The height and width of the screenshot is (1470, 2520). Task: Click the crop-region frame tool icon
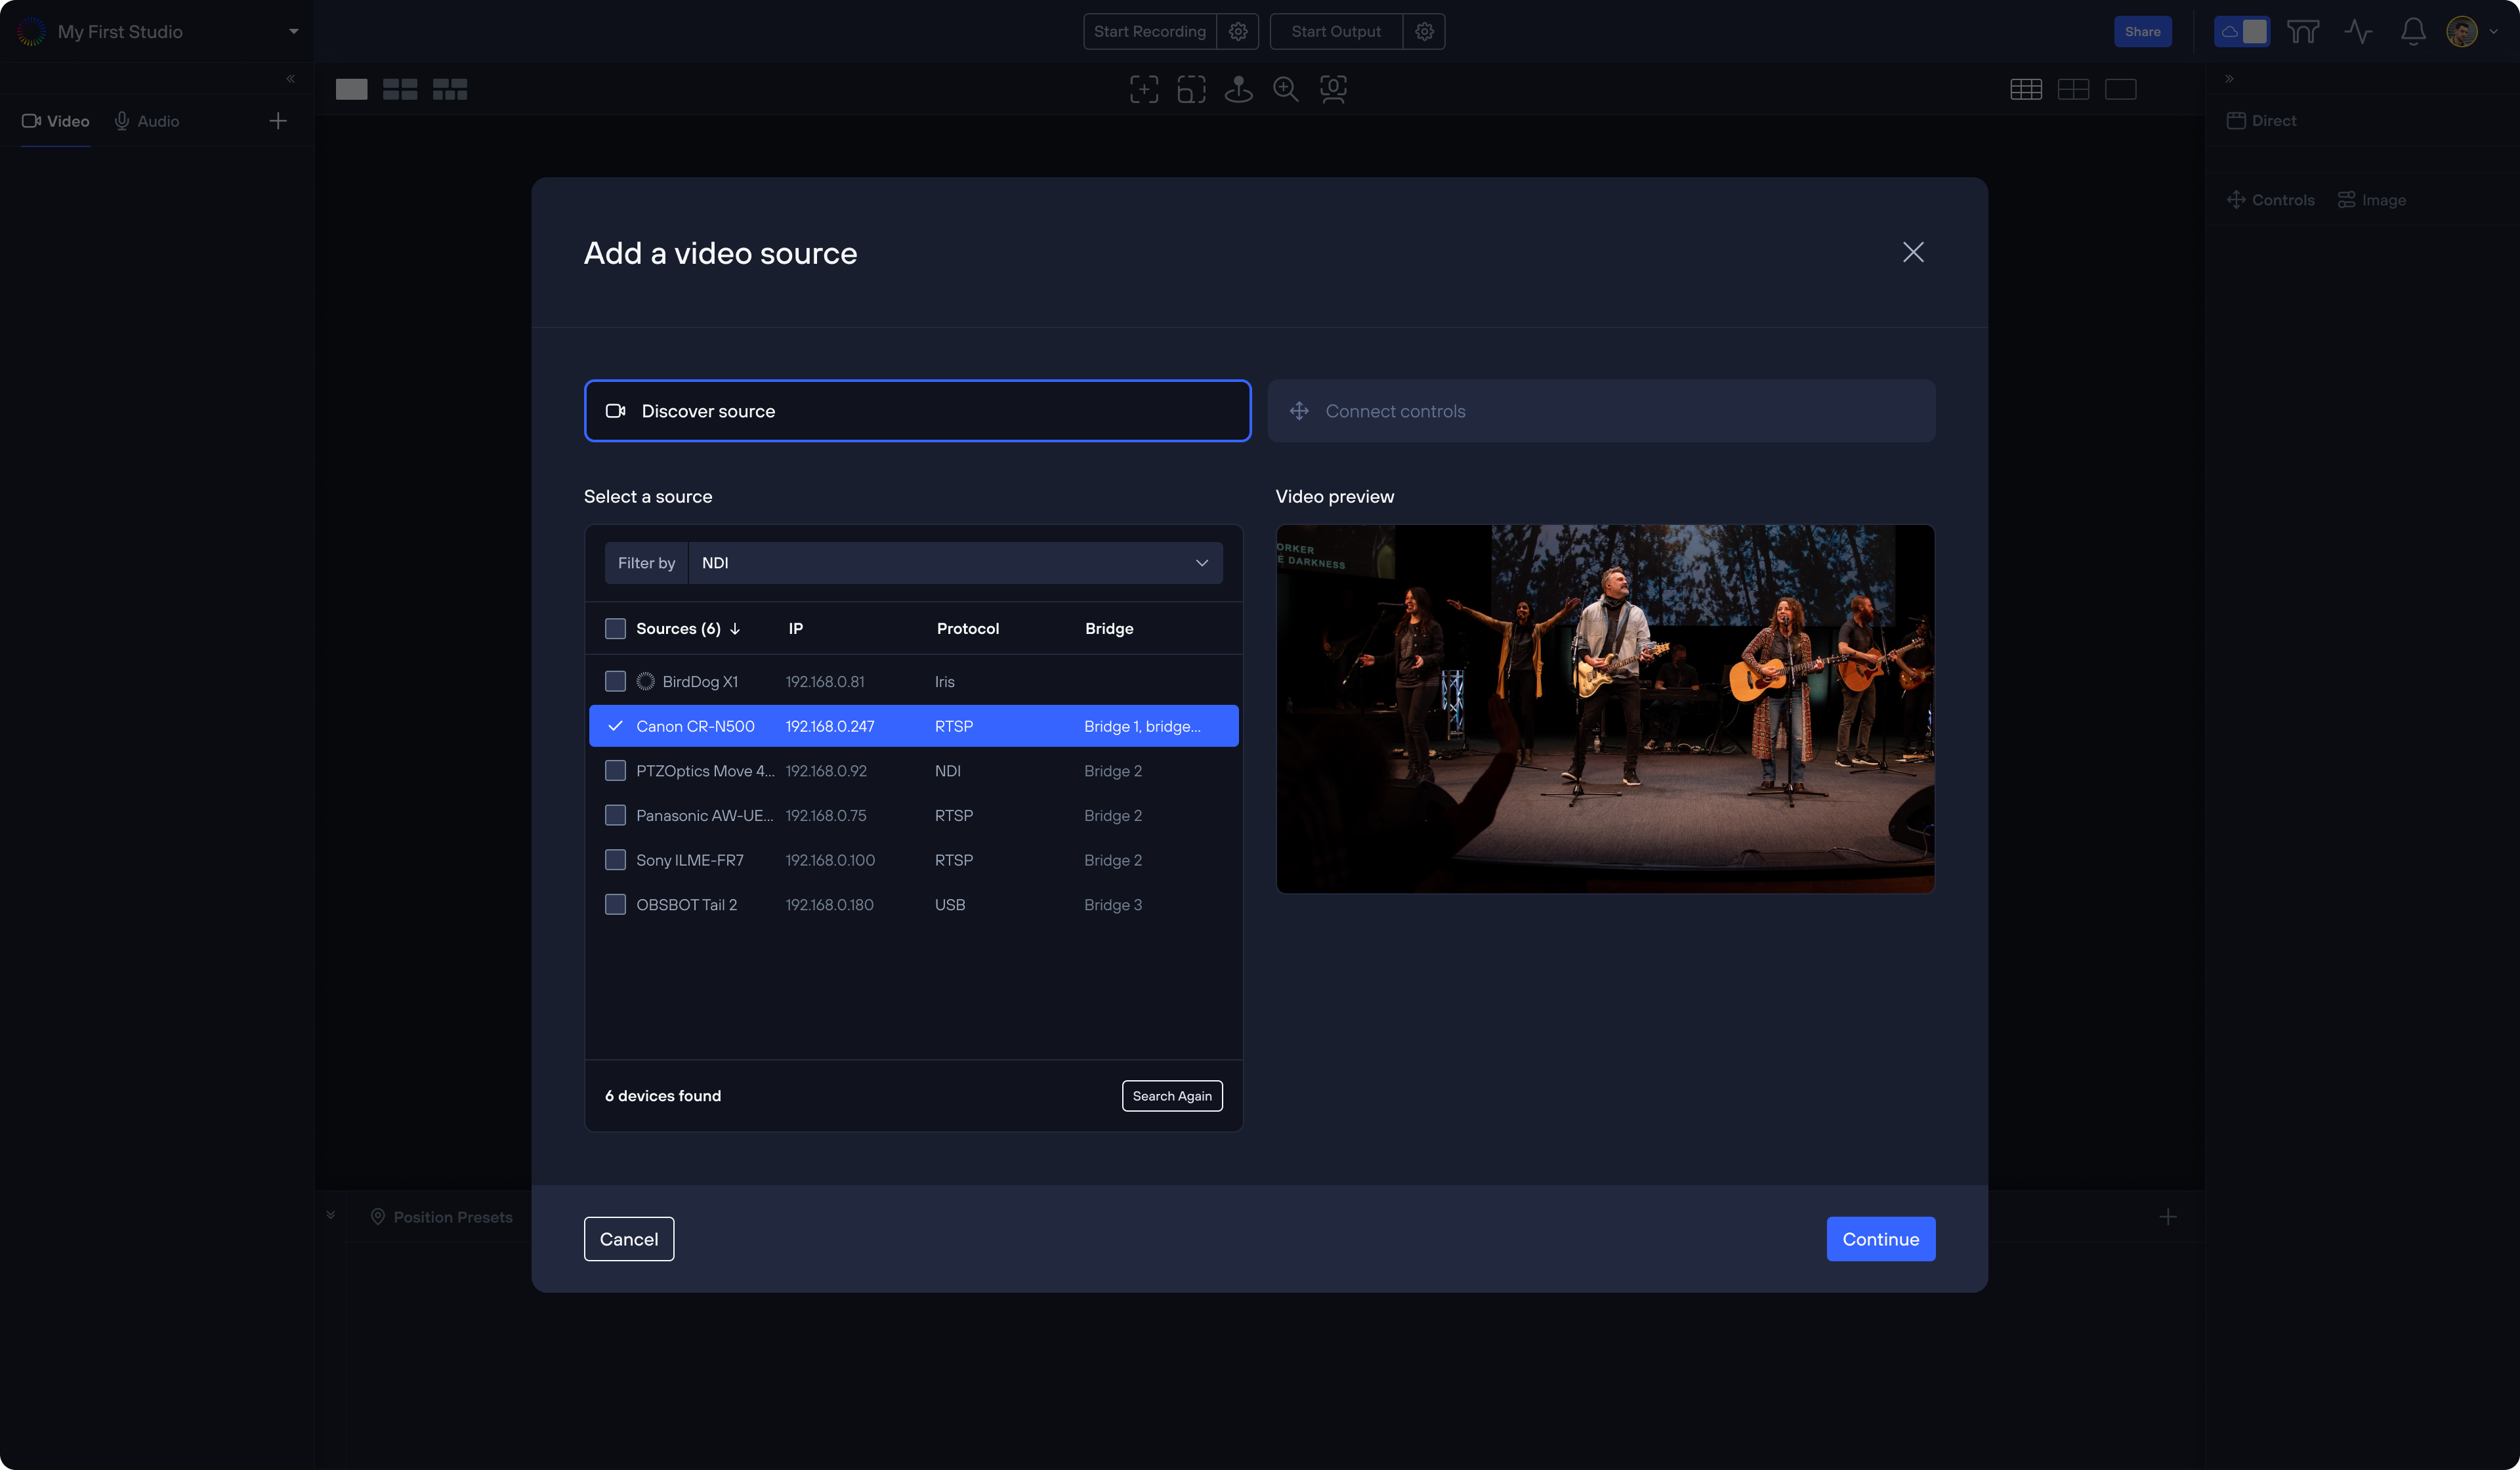click(1191, 89)
